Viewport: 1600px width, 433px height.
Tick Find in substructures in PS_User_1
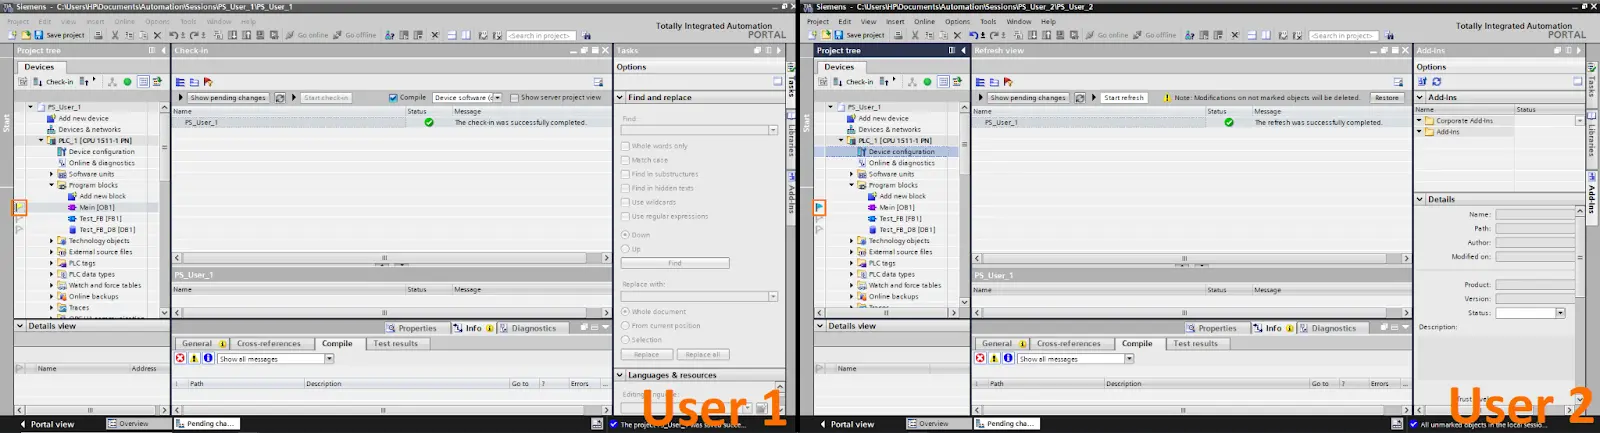625,174
